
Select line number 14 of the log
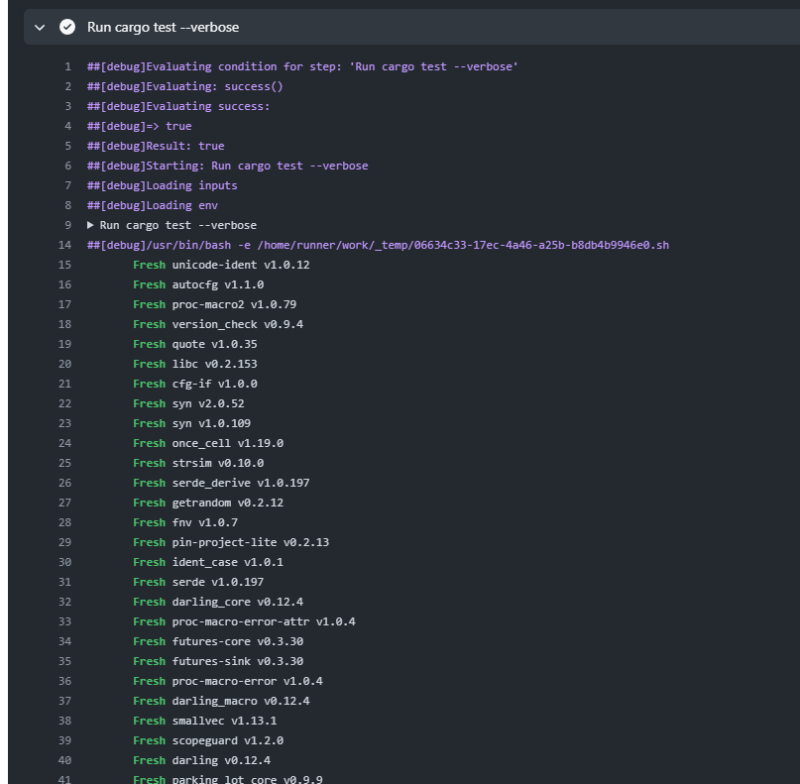[x=62, y=246]
